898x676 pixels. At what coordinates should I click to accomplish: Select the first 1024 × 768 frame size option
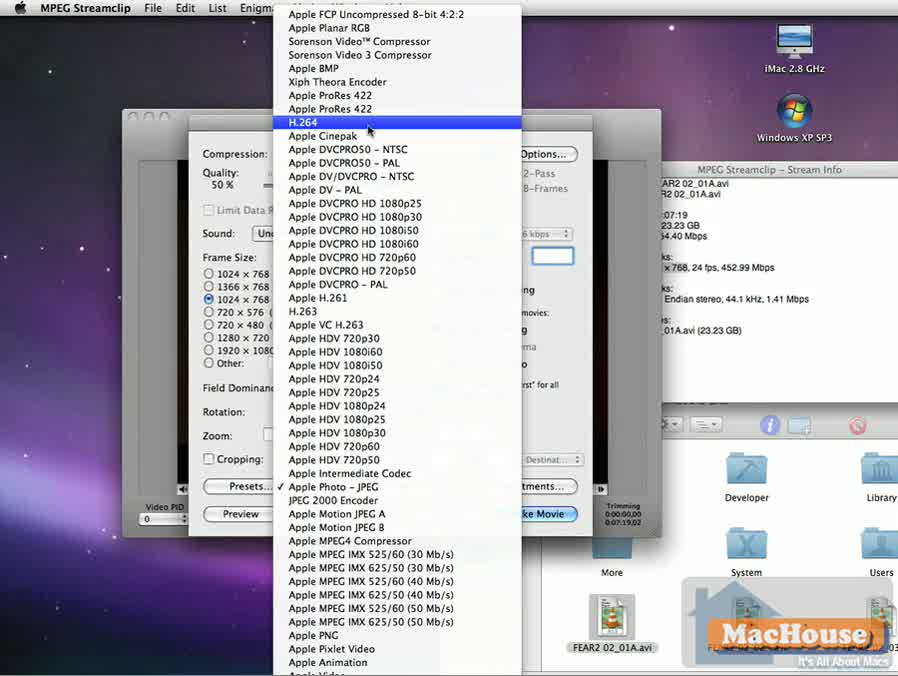pyautogui.click(x=208, y=274)
